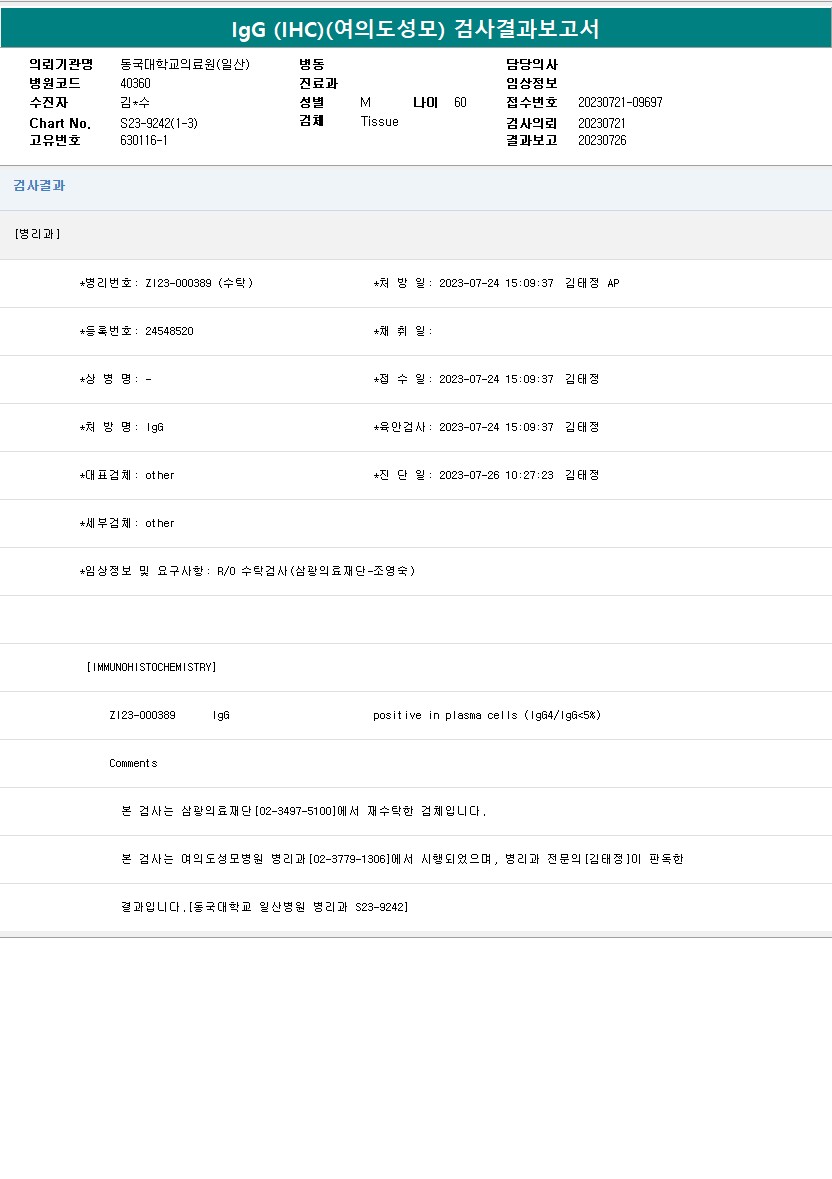Click registration number '24548520'
This screenshot has height=1179, width=832.
[x=169, y=332]
